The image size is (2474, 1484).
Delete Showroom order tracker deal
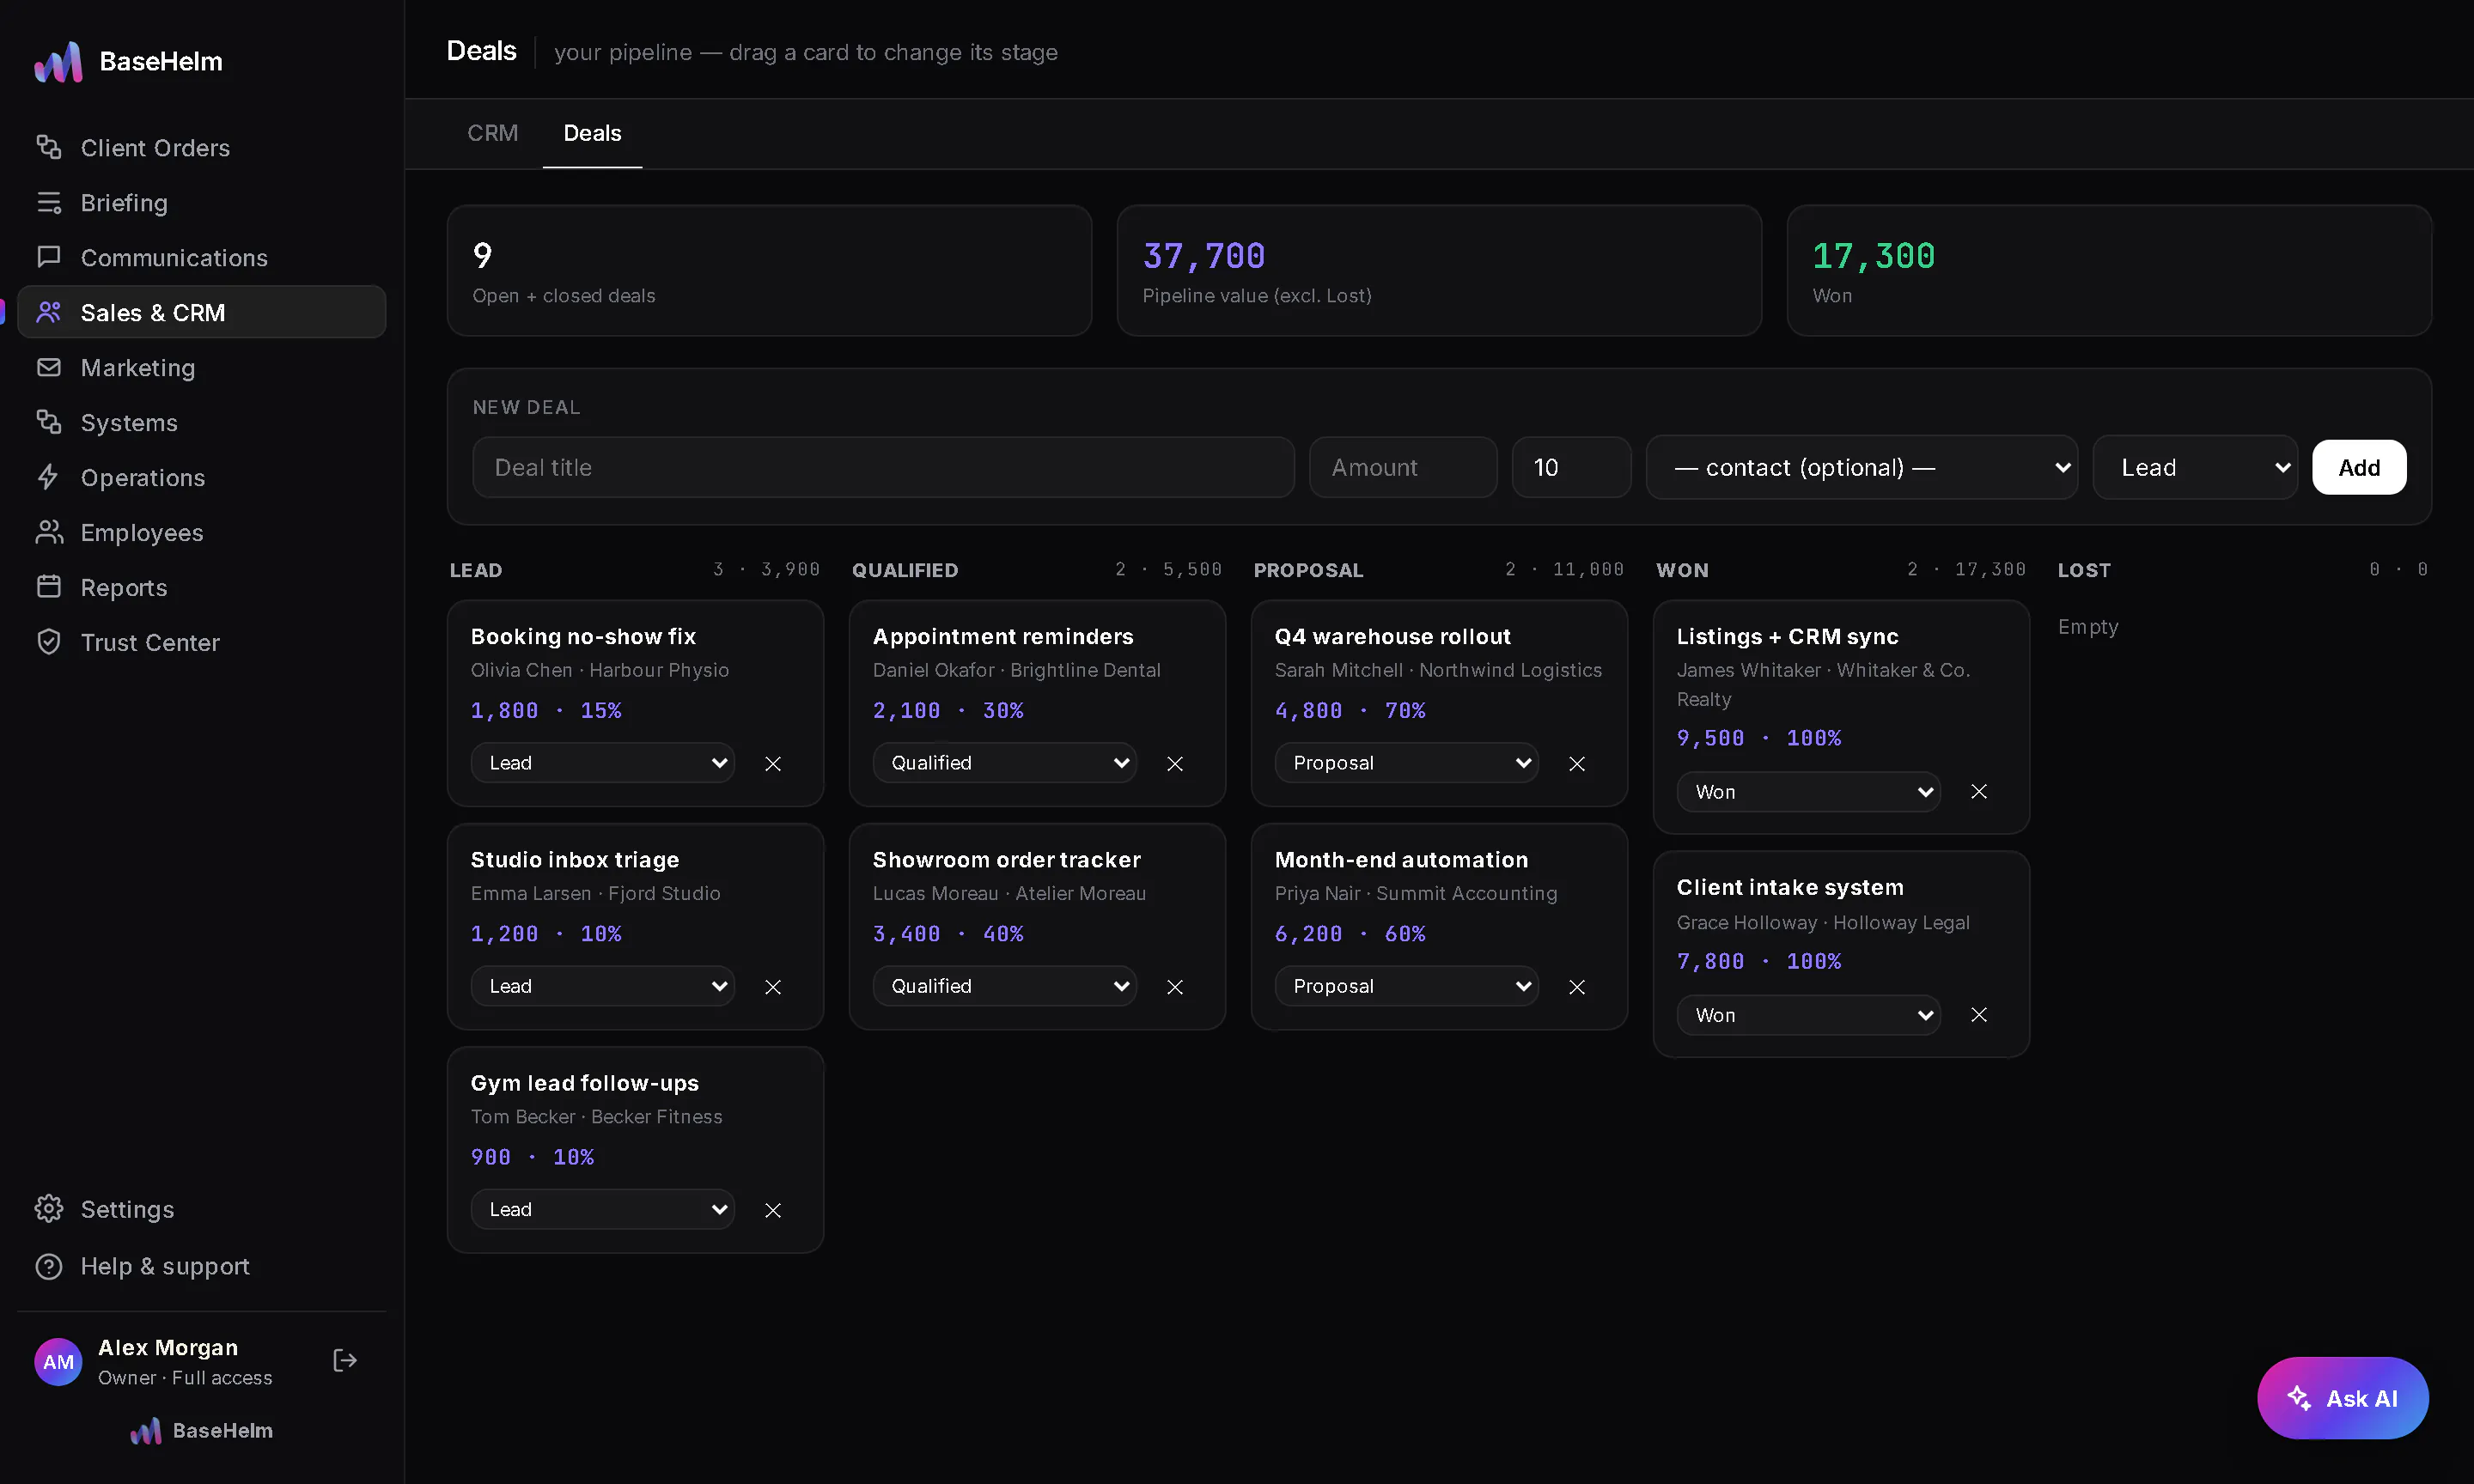coord(1175,987)
